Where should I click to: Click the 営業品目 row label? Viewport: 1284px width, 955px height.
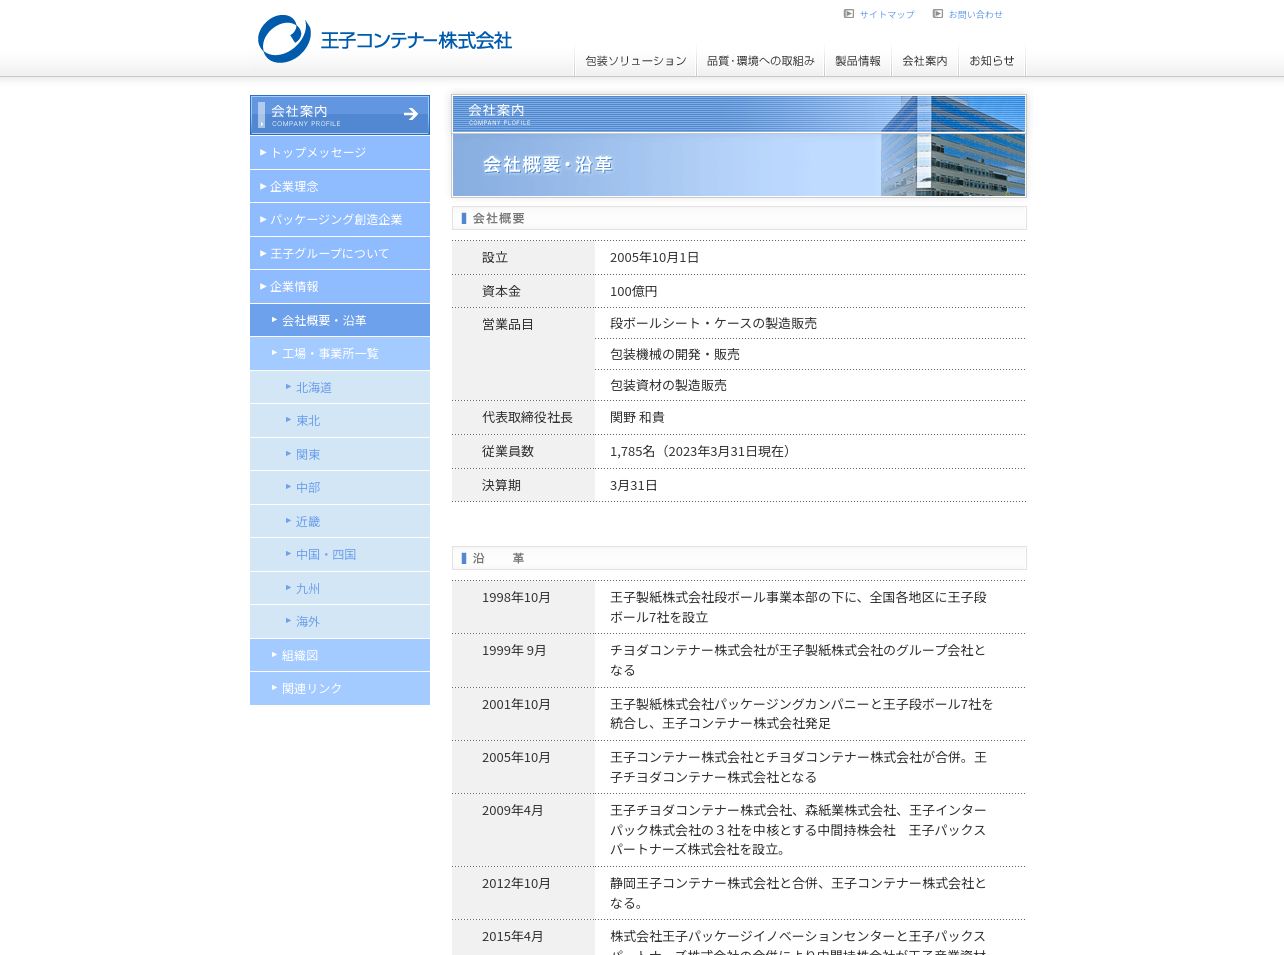click(508, 324)
